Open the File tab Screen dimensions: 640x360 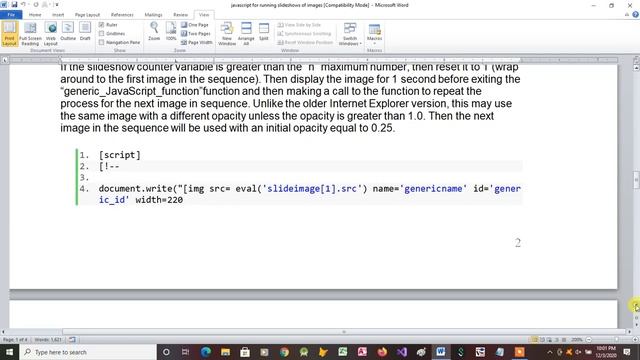click(11, 15)
